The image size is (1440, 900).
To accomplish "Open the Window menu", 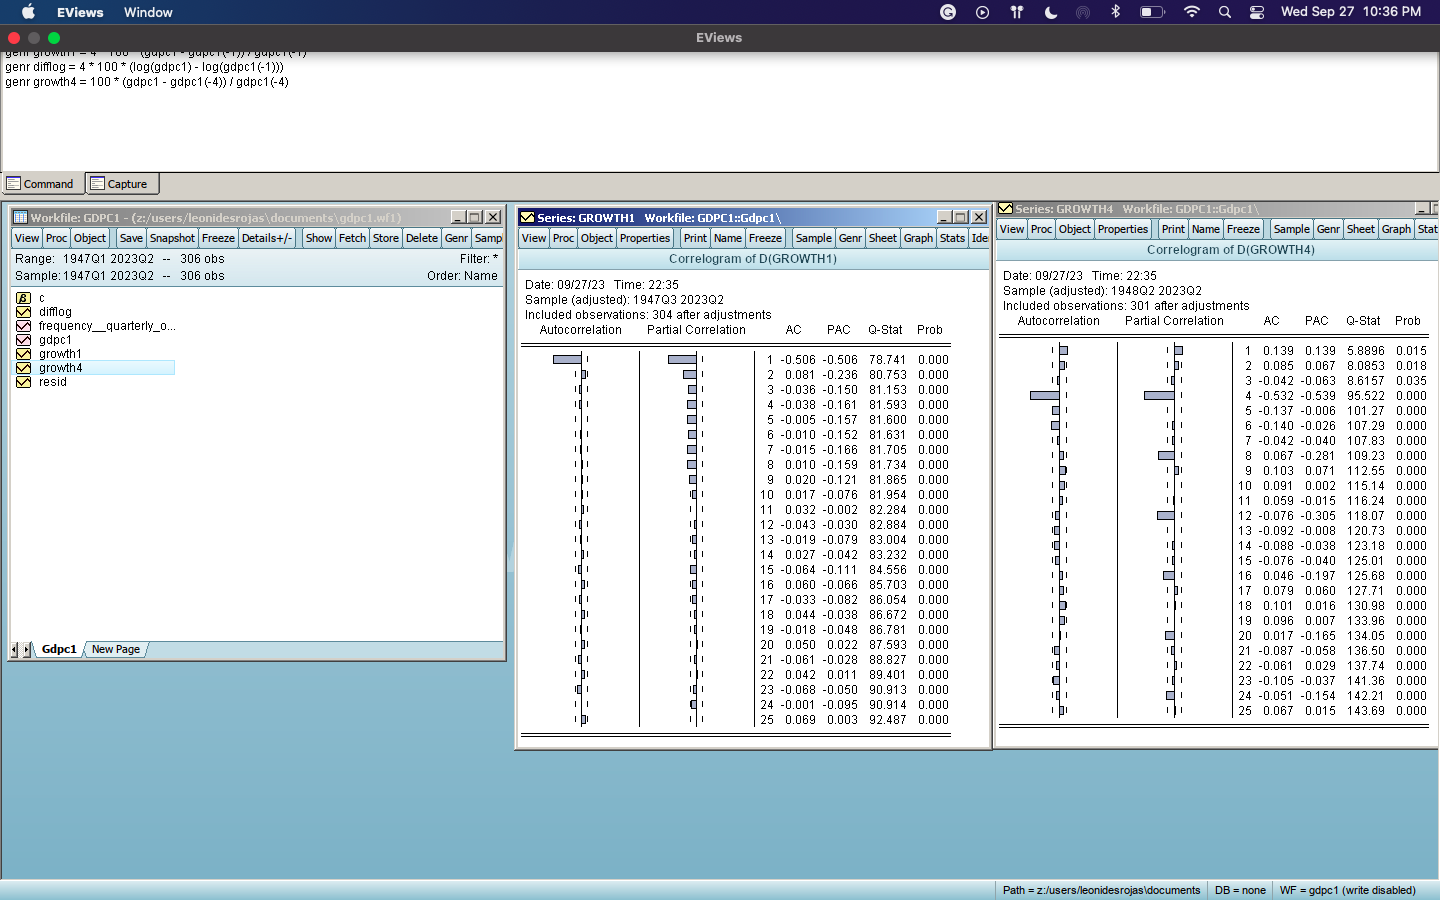I will [148, 13].
